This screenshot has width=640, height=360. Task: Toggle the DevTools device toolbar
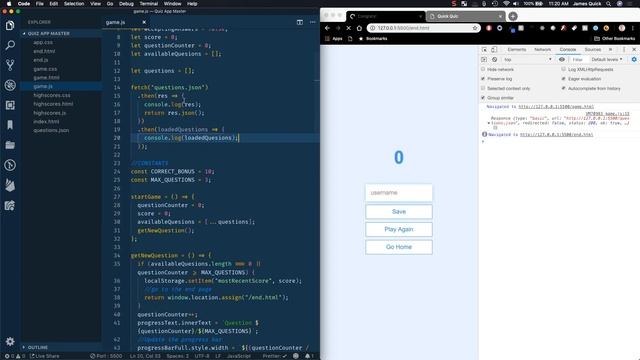click(x=494, y=49)
